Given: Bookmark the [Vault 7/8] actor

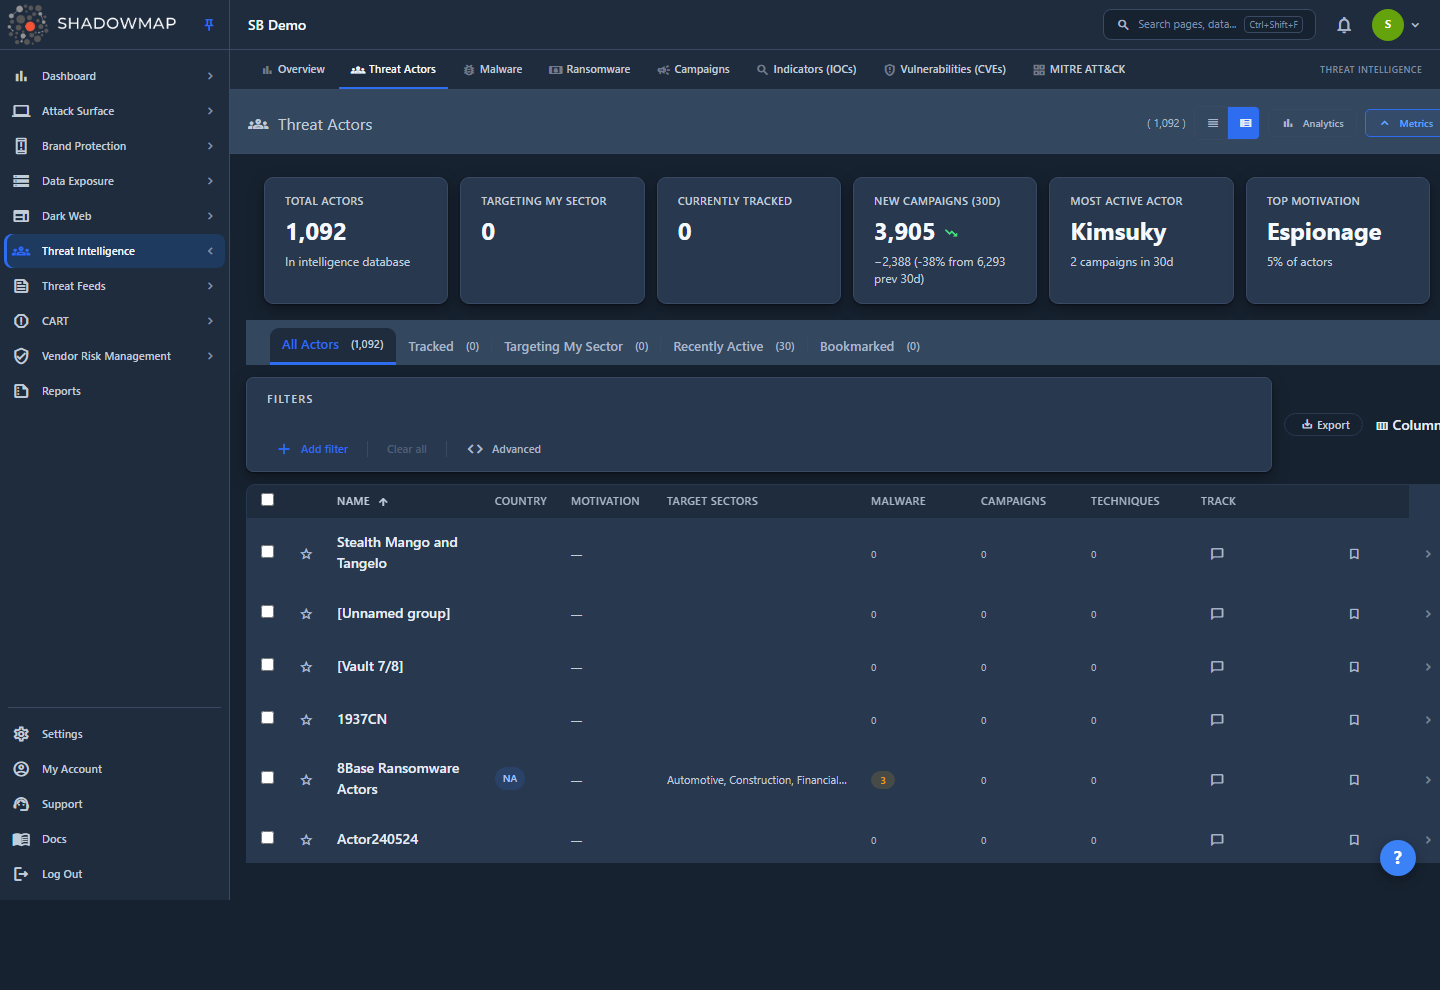Looking at the screenshot, I should (1354, 667).
